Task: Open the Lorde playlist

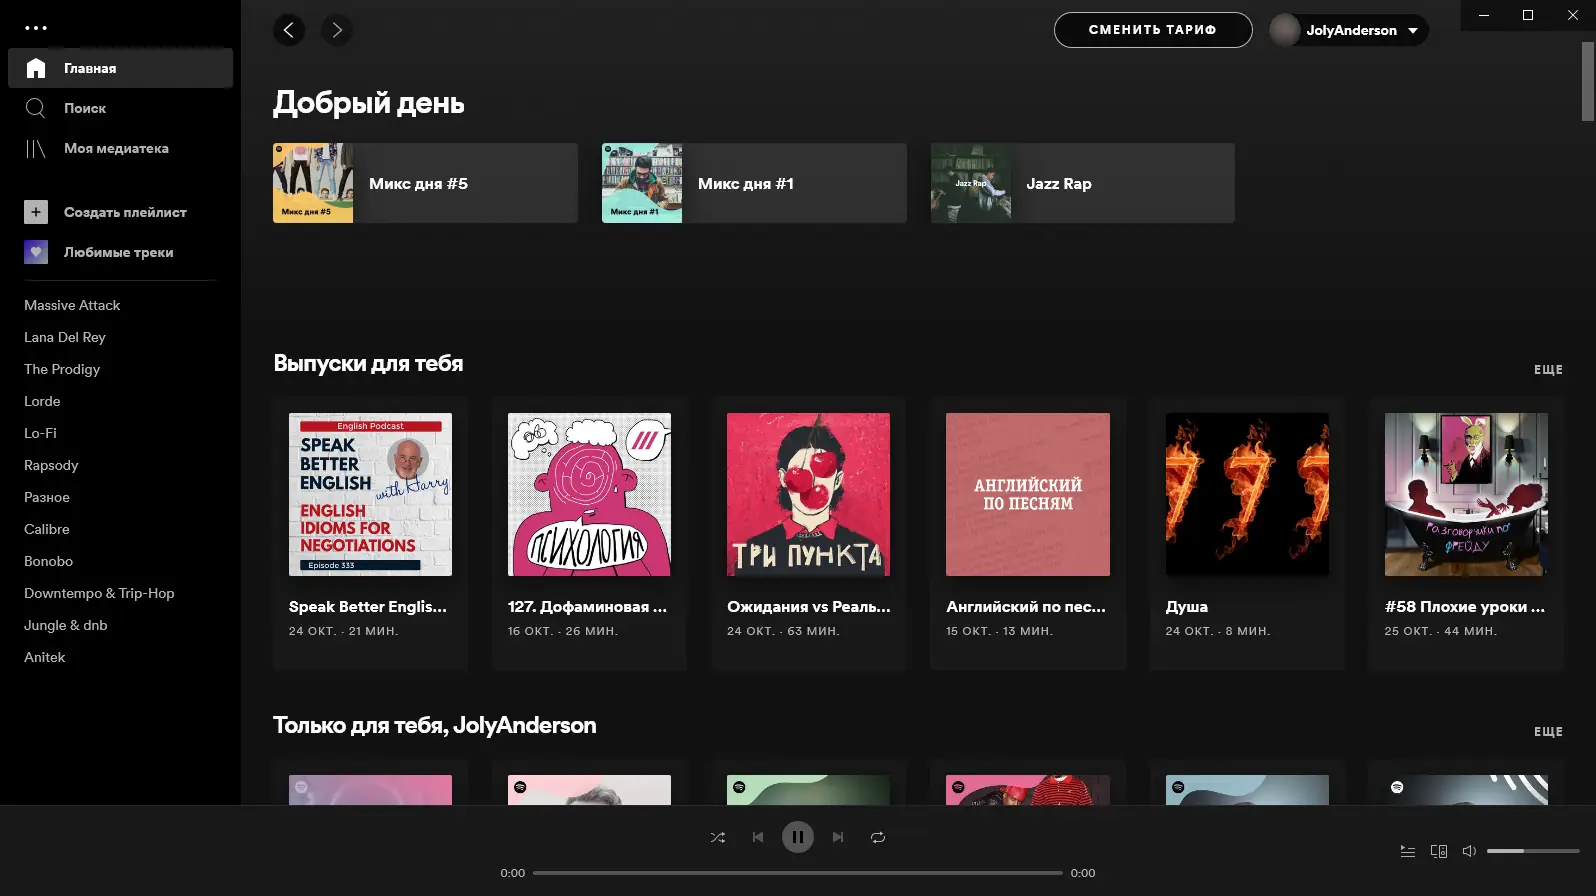Action: point(42,401)
